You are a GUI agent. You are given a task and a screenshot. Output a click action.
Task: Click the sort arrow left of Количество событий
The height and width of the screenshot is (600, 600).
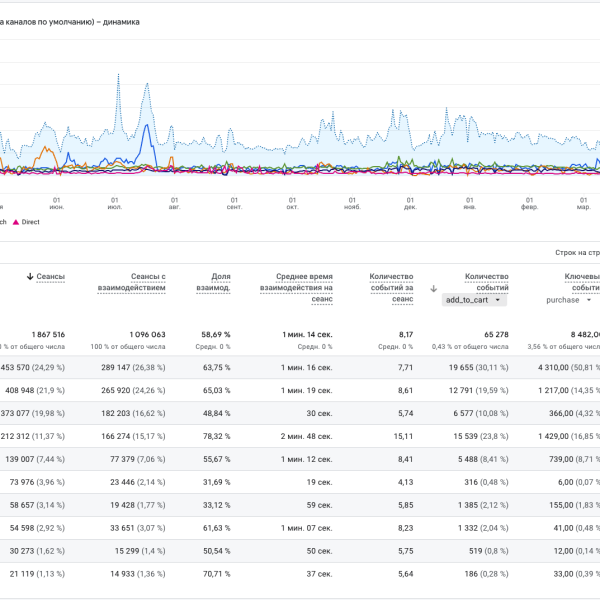point(432,288)
